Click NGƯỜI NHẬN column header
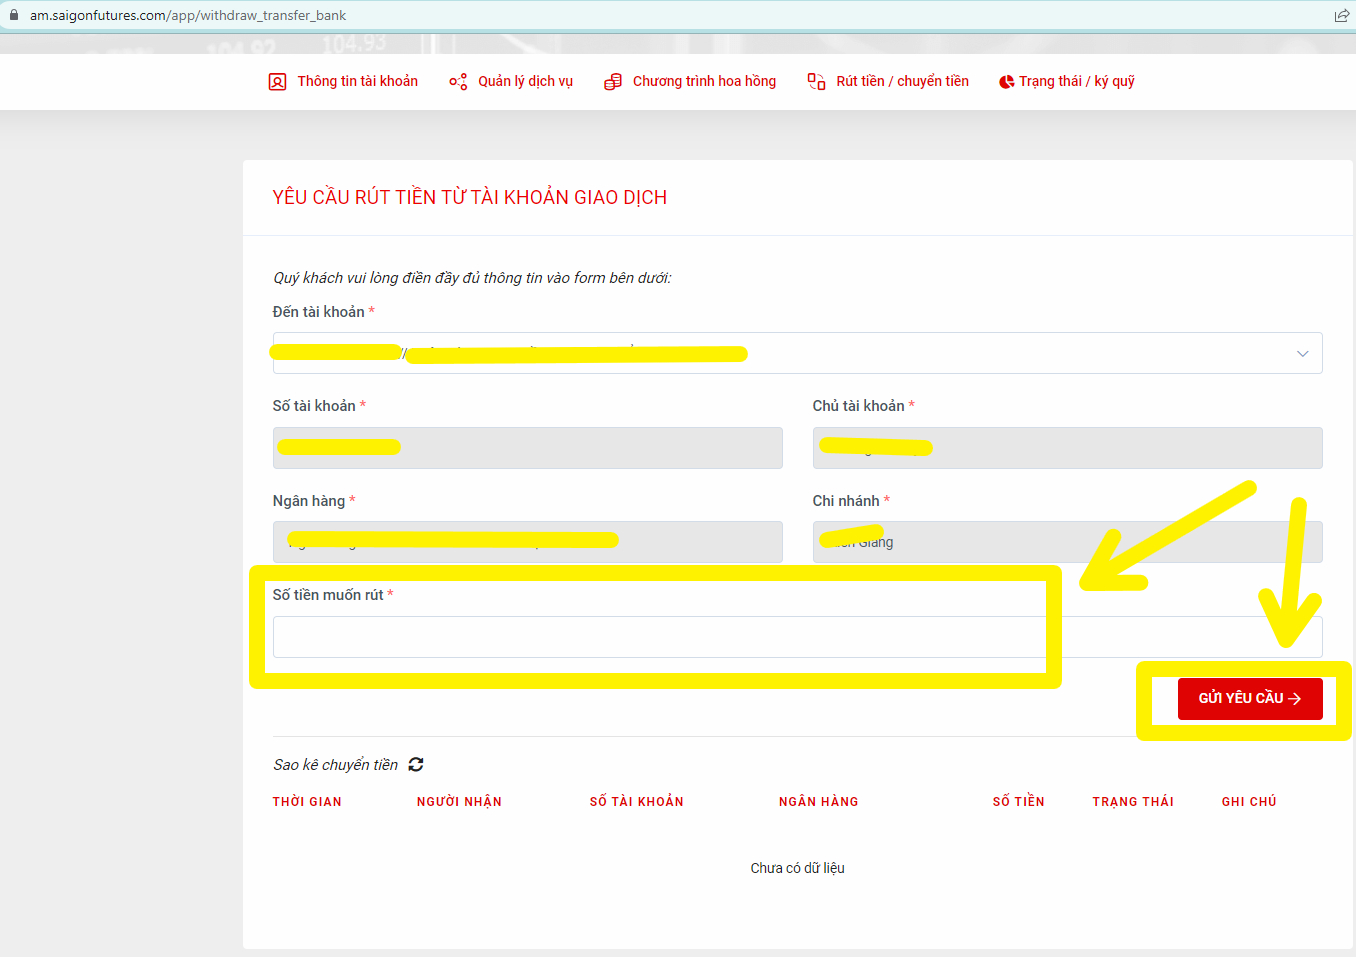1356x957 pixels. click(x=459, y=801)
